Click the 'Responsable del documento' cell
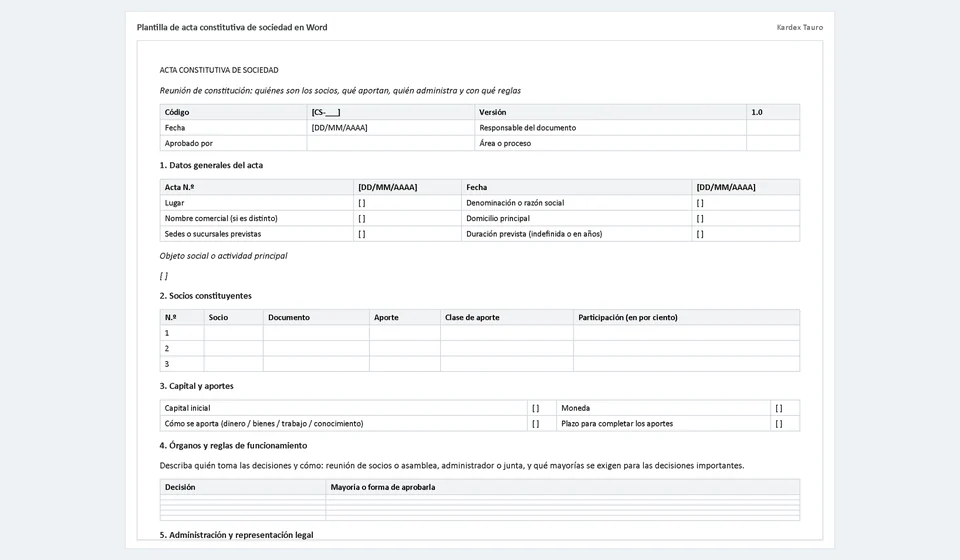The height and width of the screenshot is (560, 960). pyautogui.click(x=610, y=128)
